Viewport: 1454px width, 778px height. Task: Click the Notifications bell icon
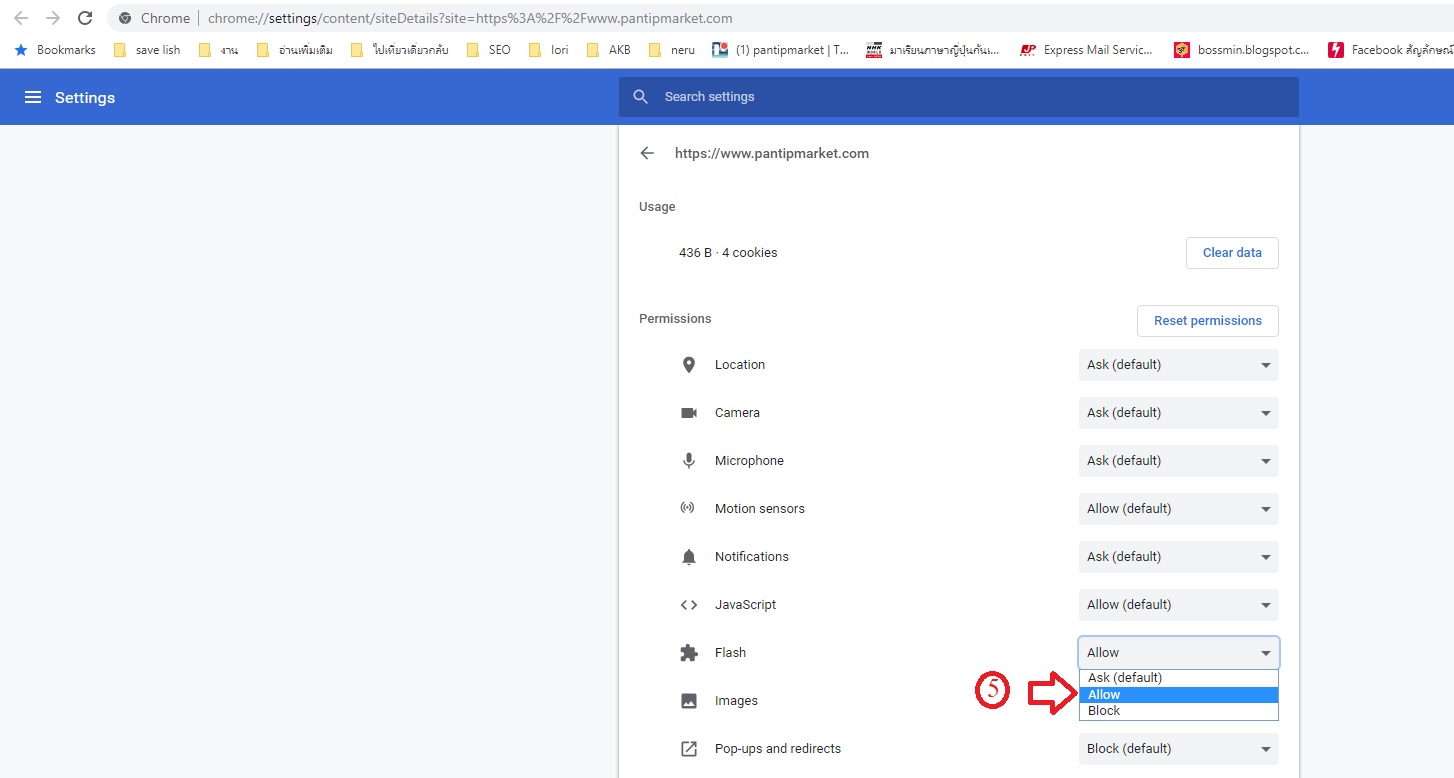tap(688, 557)
